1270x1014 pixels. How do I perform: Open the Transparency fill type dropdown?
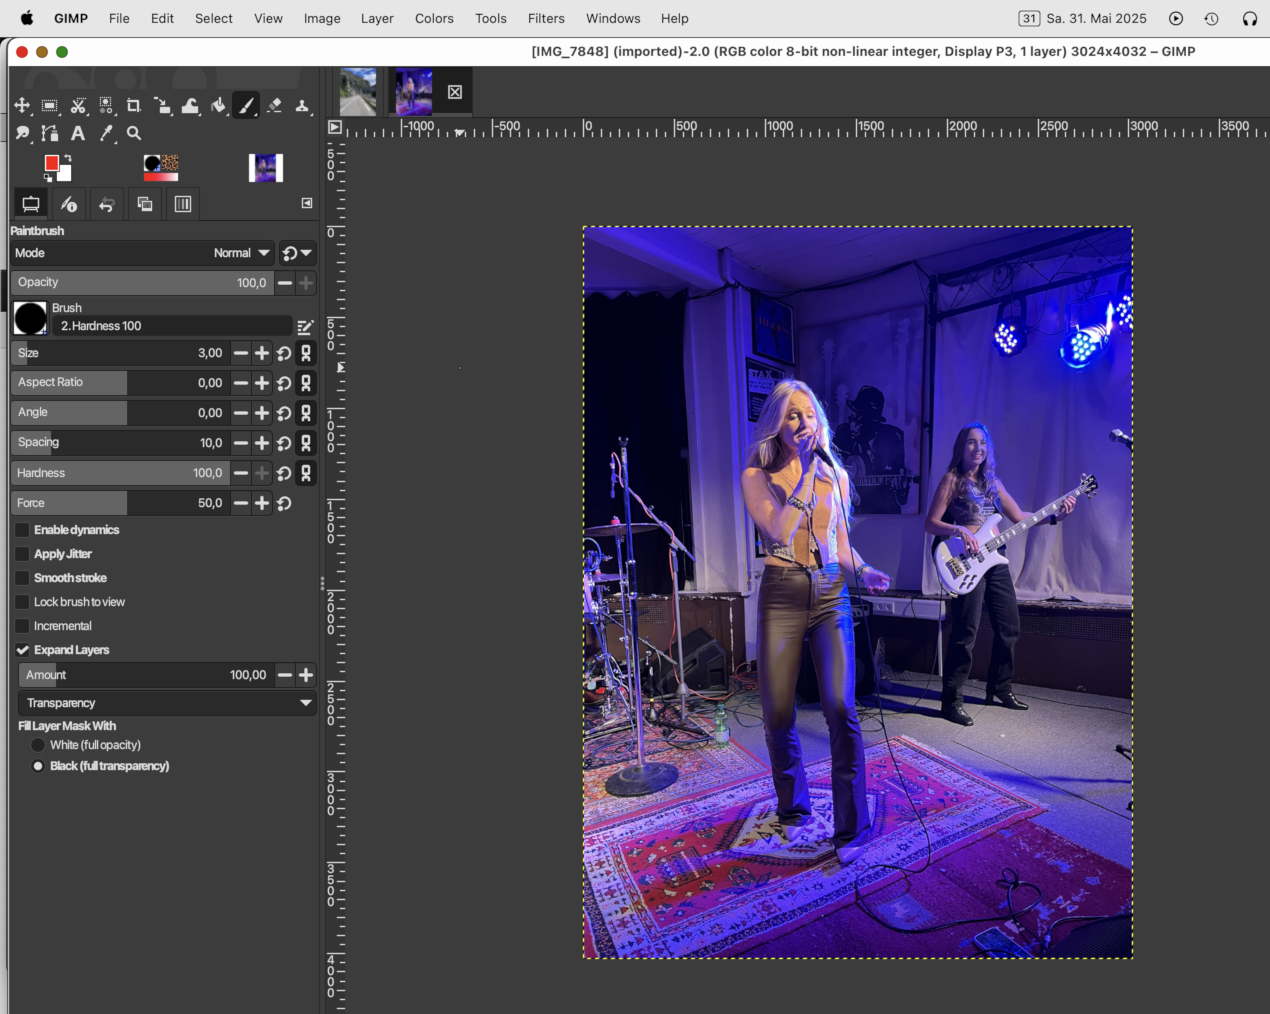click(x=166, y=703)
